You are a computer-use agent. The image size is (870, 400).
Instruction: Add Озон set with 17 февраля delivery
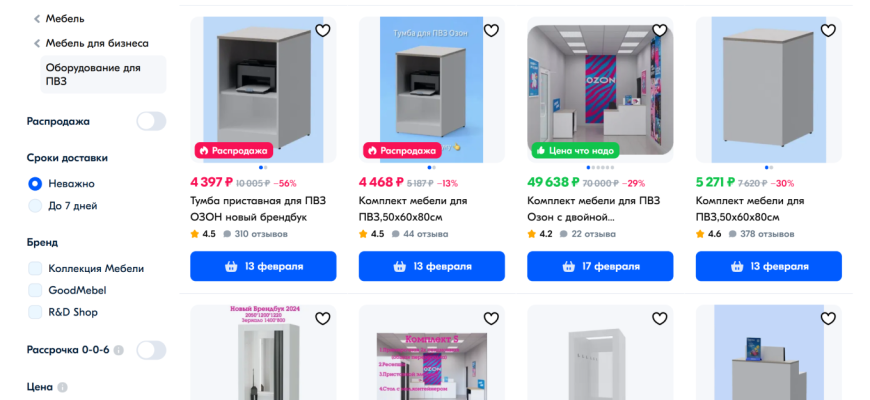tap(600, 266)
